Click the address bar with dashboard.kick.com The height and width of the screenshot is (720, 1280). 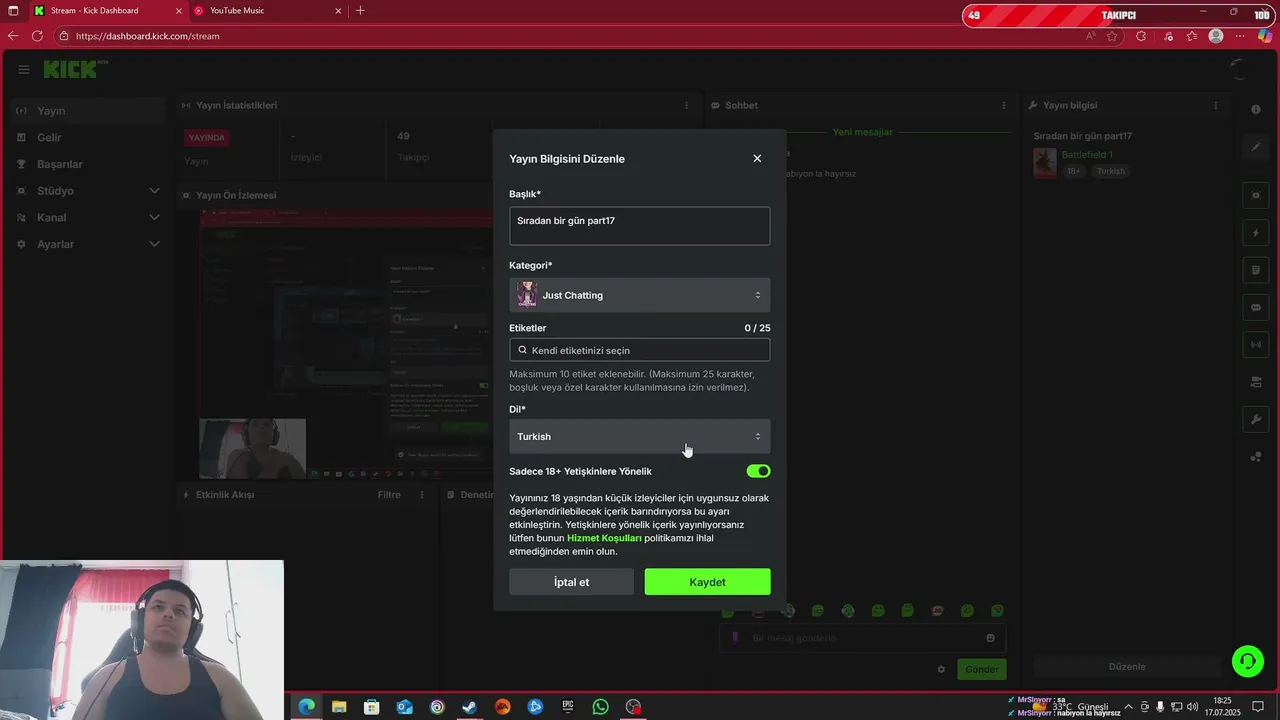pyautogui.click(x=560, y=36)
